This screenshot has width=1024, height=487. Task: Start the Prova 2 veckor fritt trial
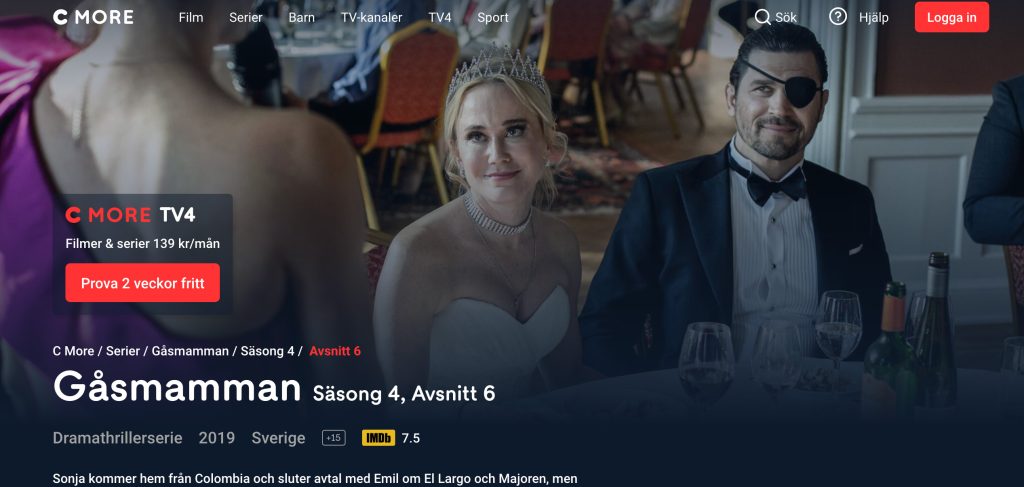coord(142,283)
